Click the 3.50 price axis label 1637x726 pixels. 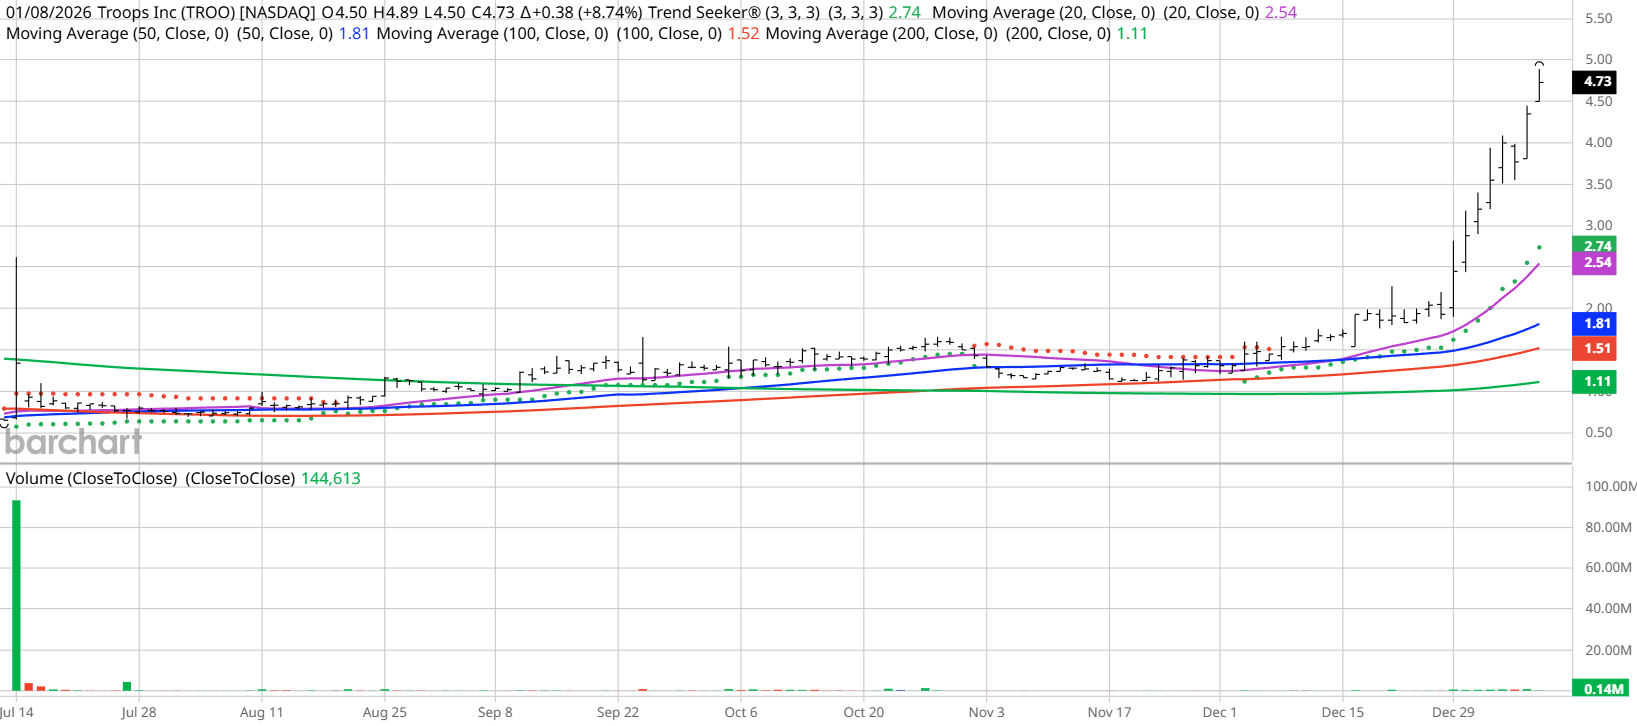pos(1599,185)
